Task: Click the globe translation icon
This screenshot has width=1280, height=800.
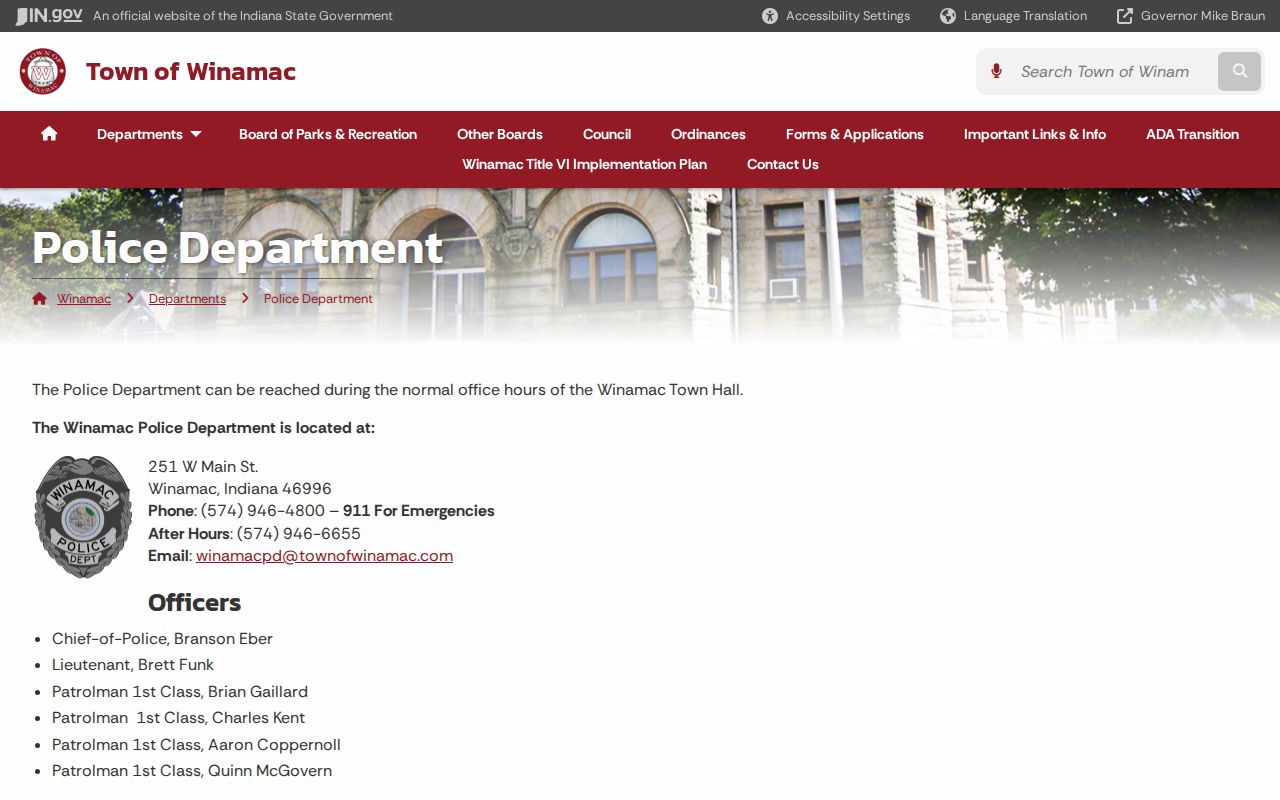Action: pos(948,16)
